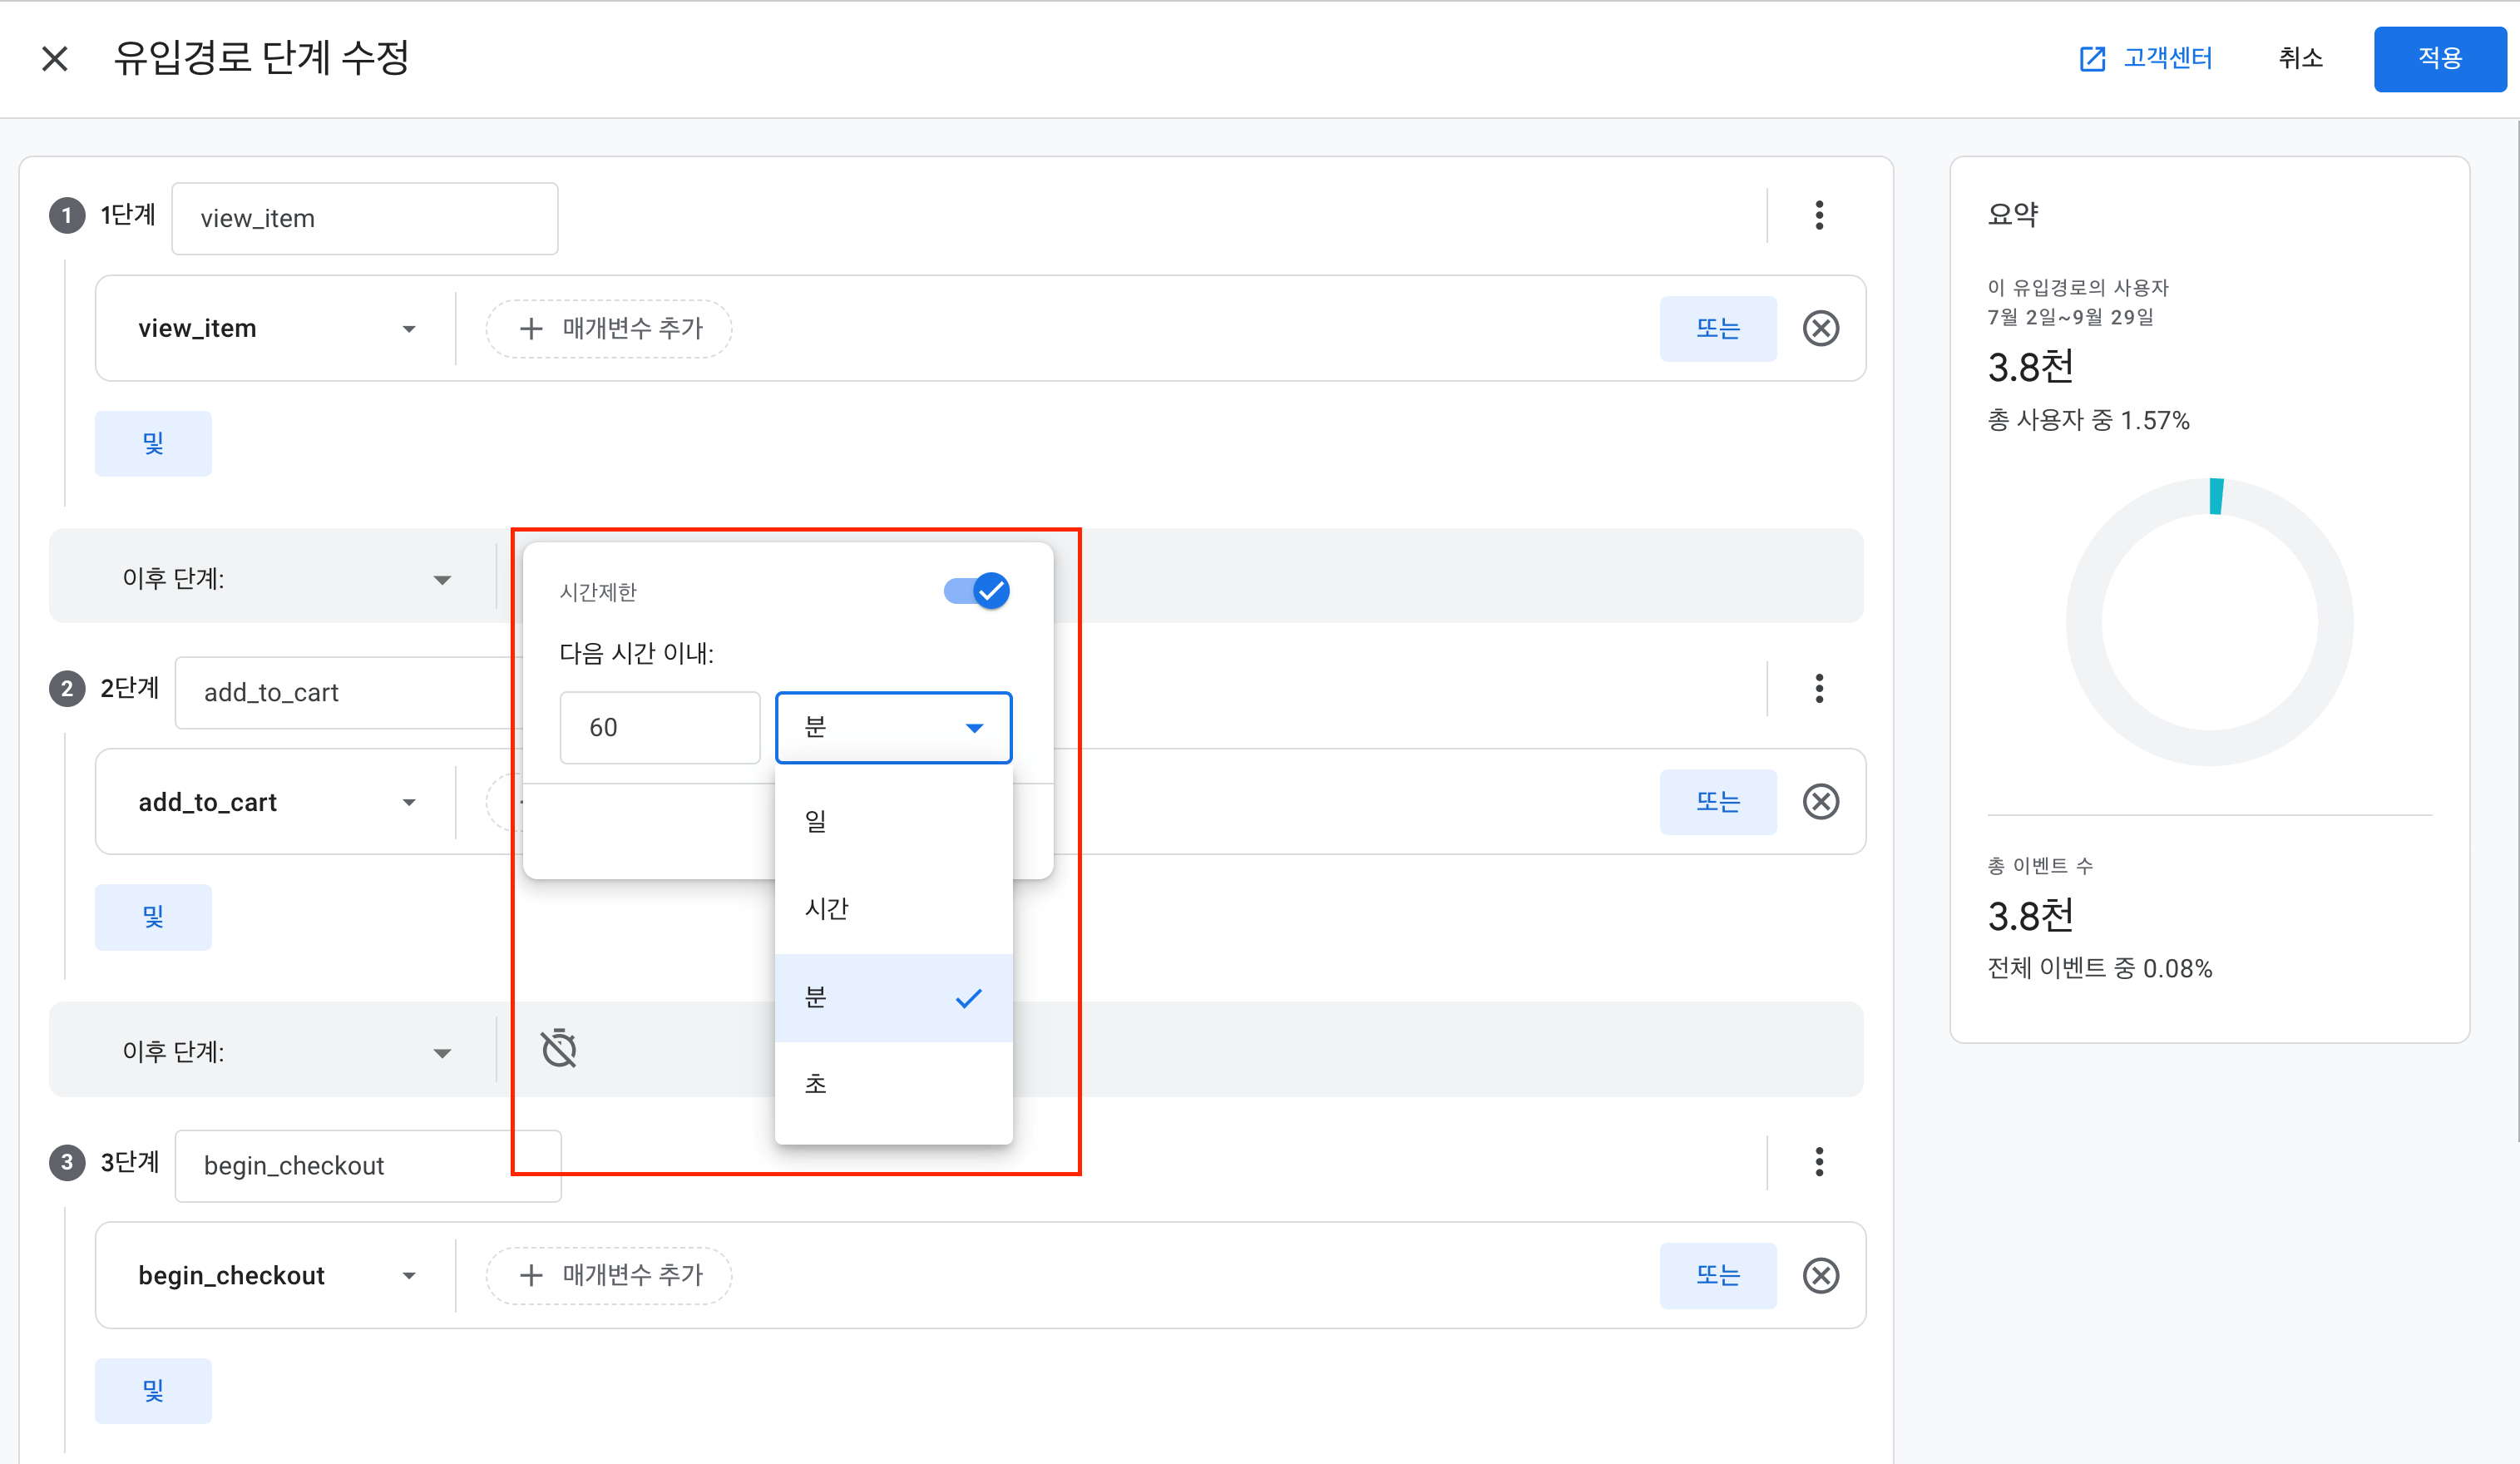Turn off the 시간제한 toggle switch
This screenshot has width=2520, height=1464.
click(x=977, y=591)
